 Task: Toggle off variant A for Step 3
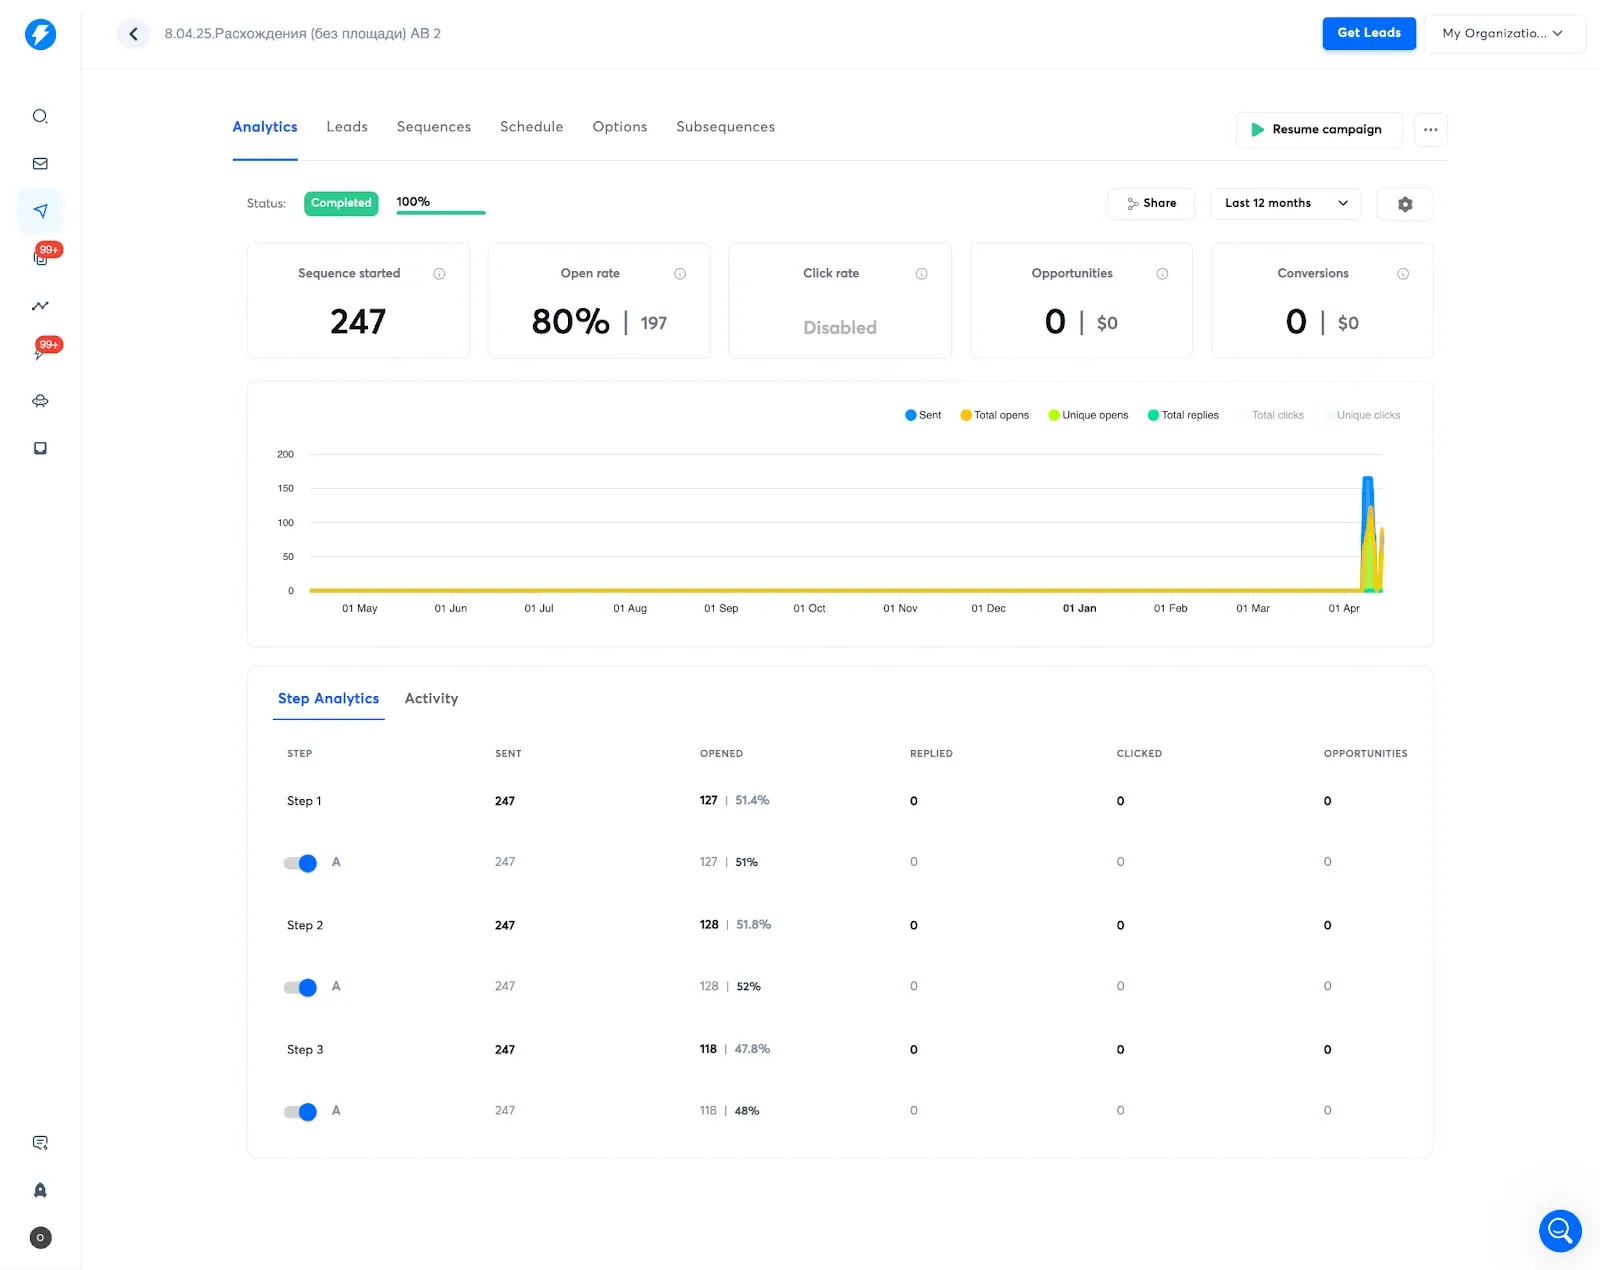[300, 1111]
